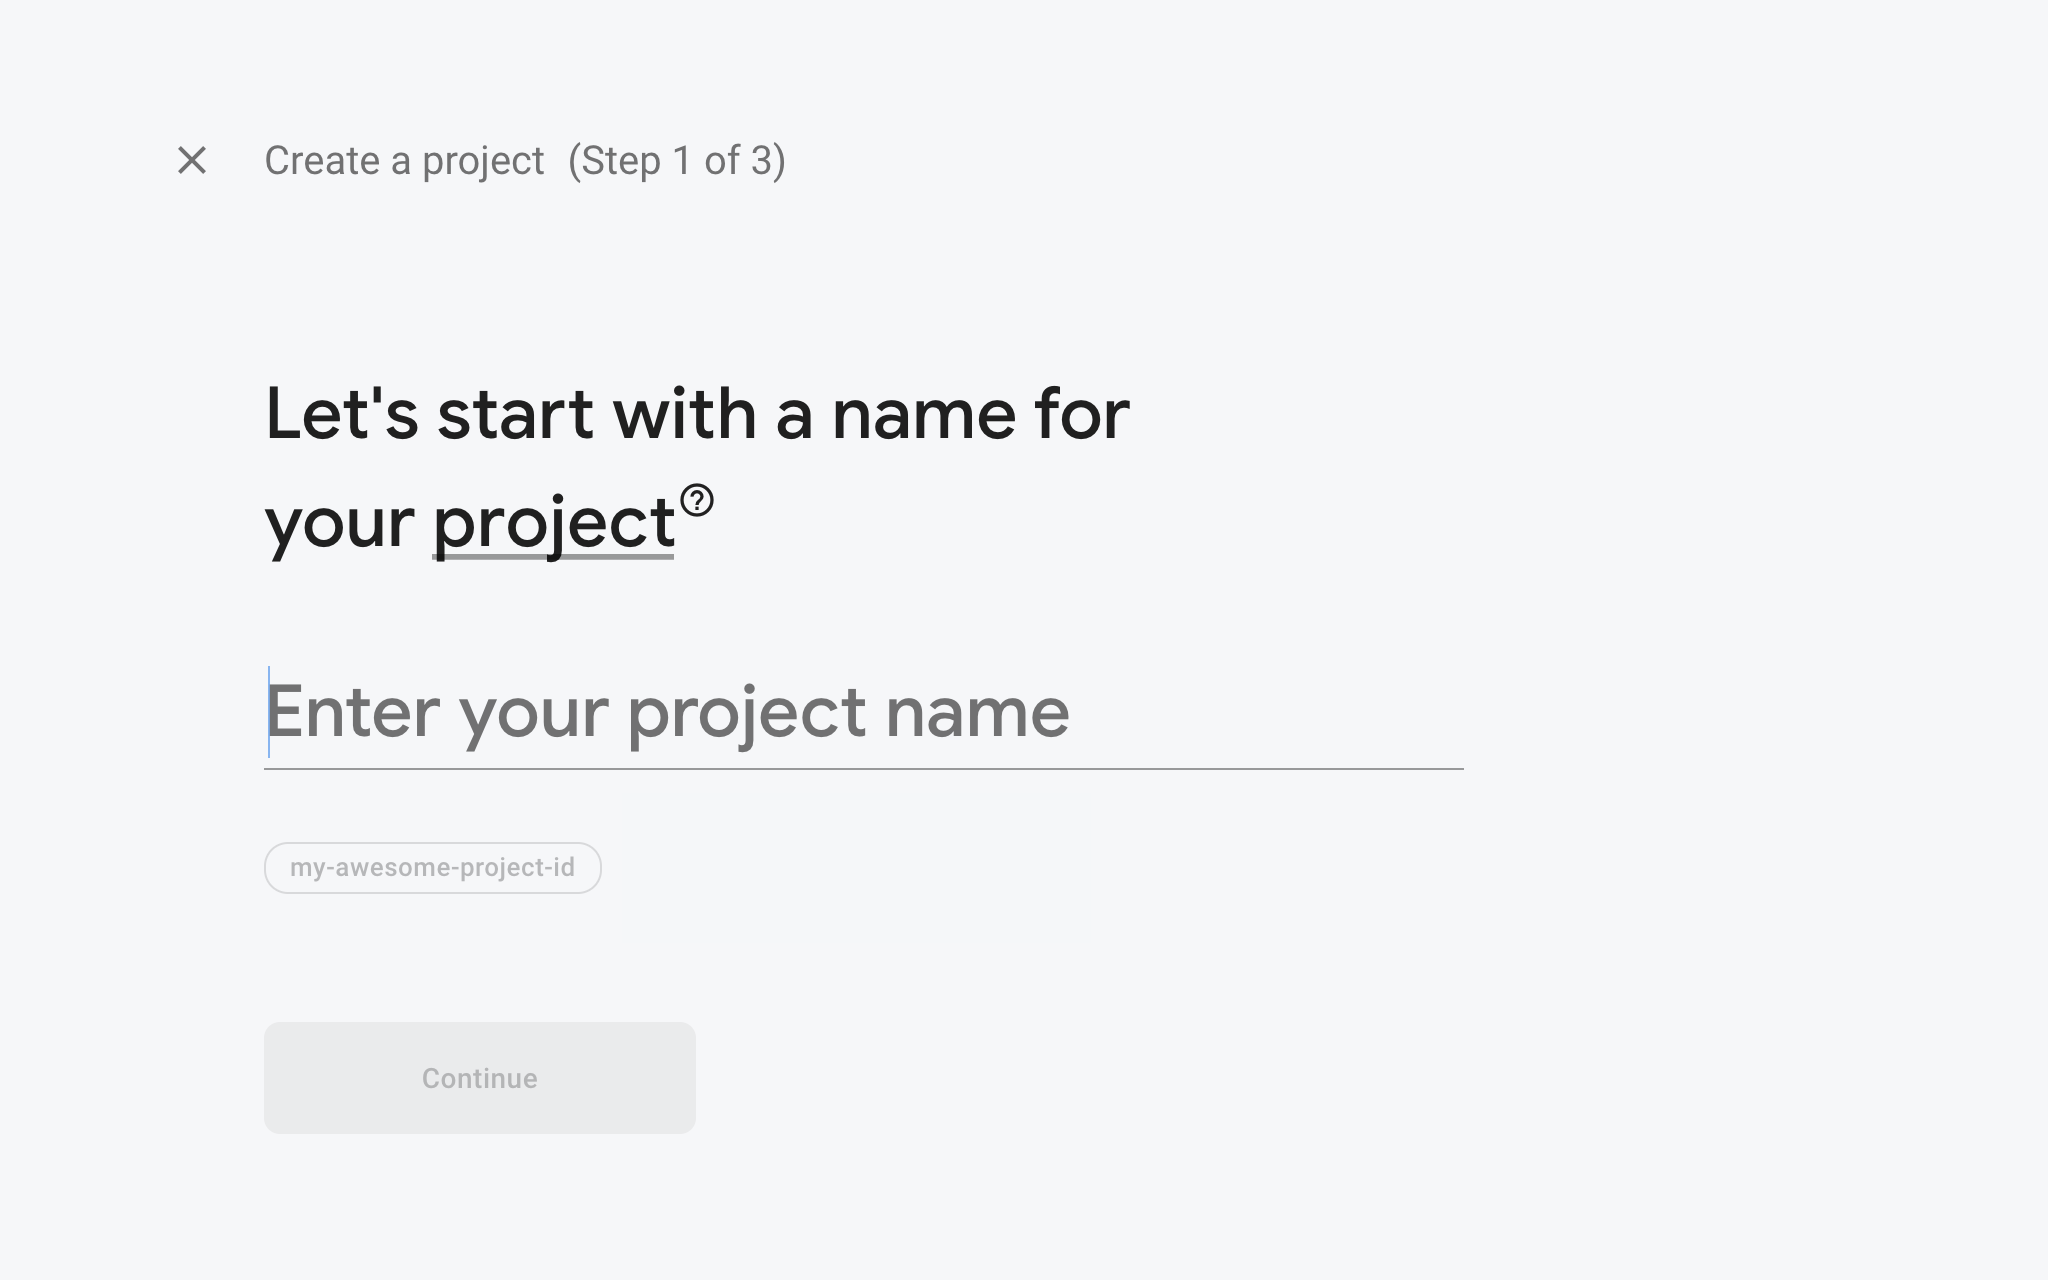Viewport: 2048px width, 1280px height.
Task: Open help tooltip next to project heading
Action: [x=697, y=500]
